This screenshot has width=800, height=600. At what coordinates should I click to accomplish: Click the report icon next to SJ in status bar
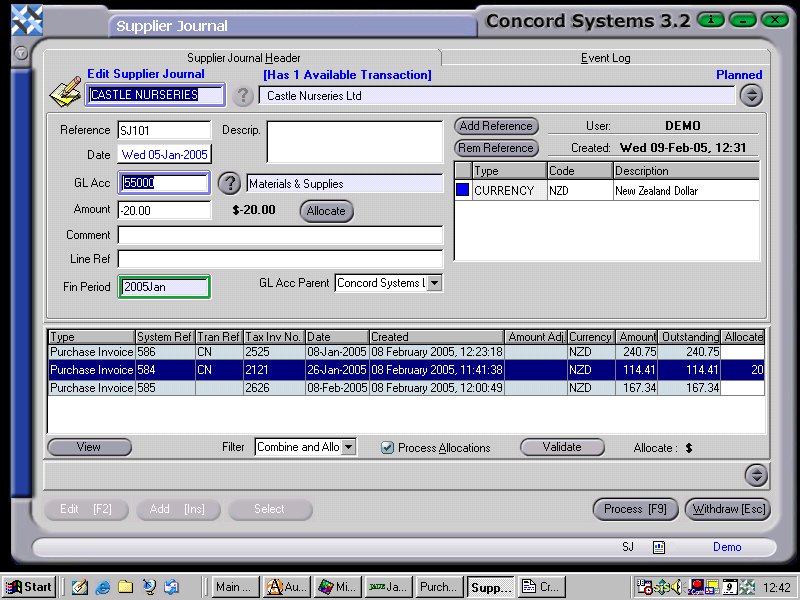pyautogui.click(x=658, y=547)
